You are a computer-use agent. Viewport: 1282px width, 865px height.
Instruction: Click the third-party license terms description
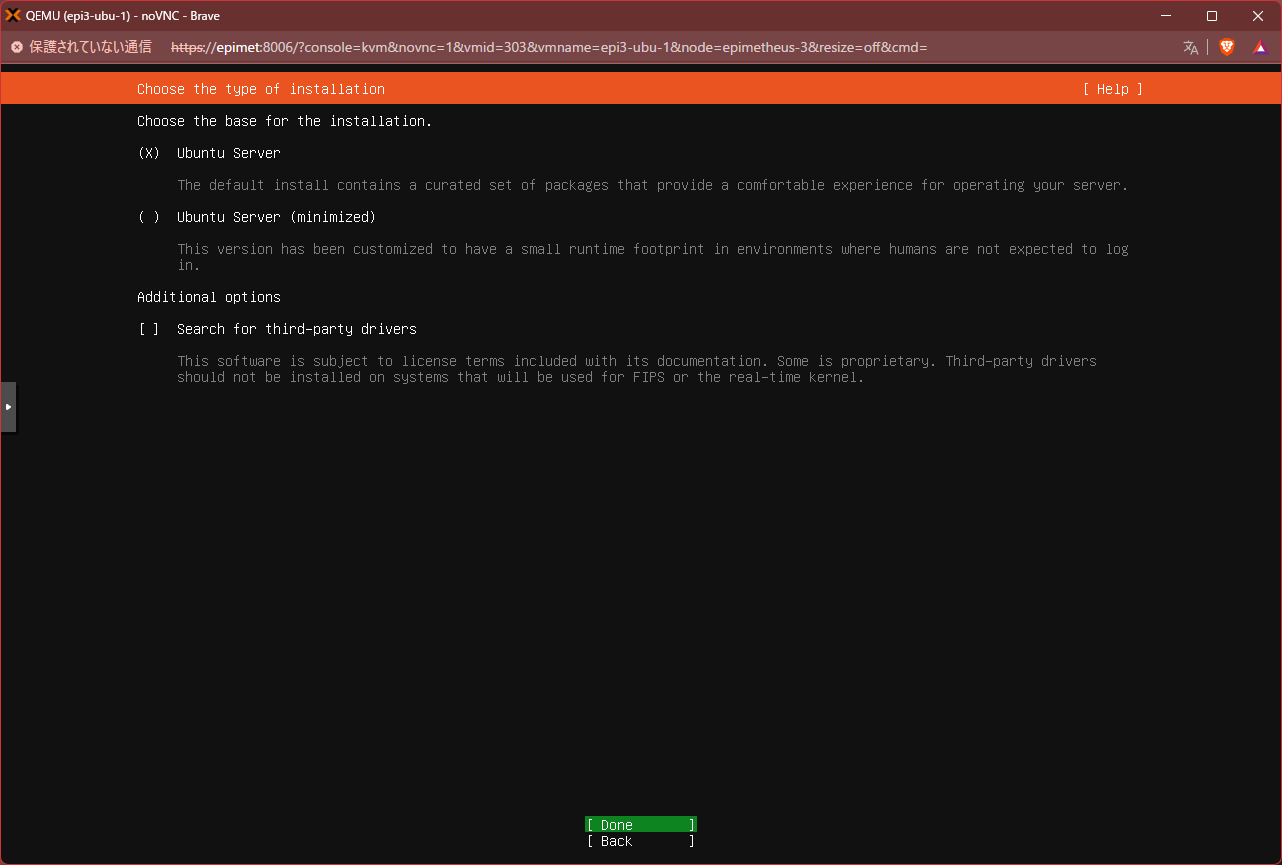point(637,369)
